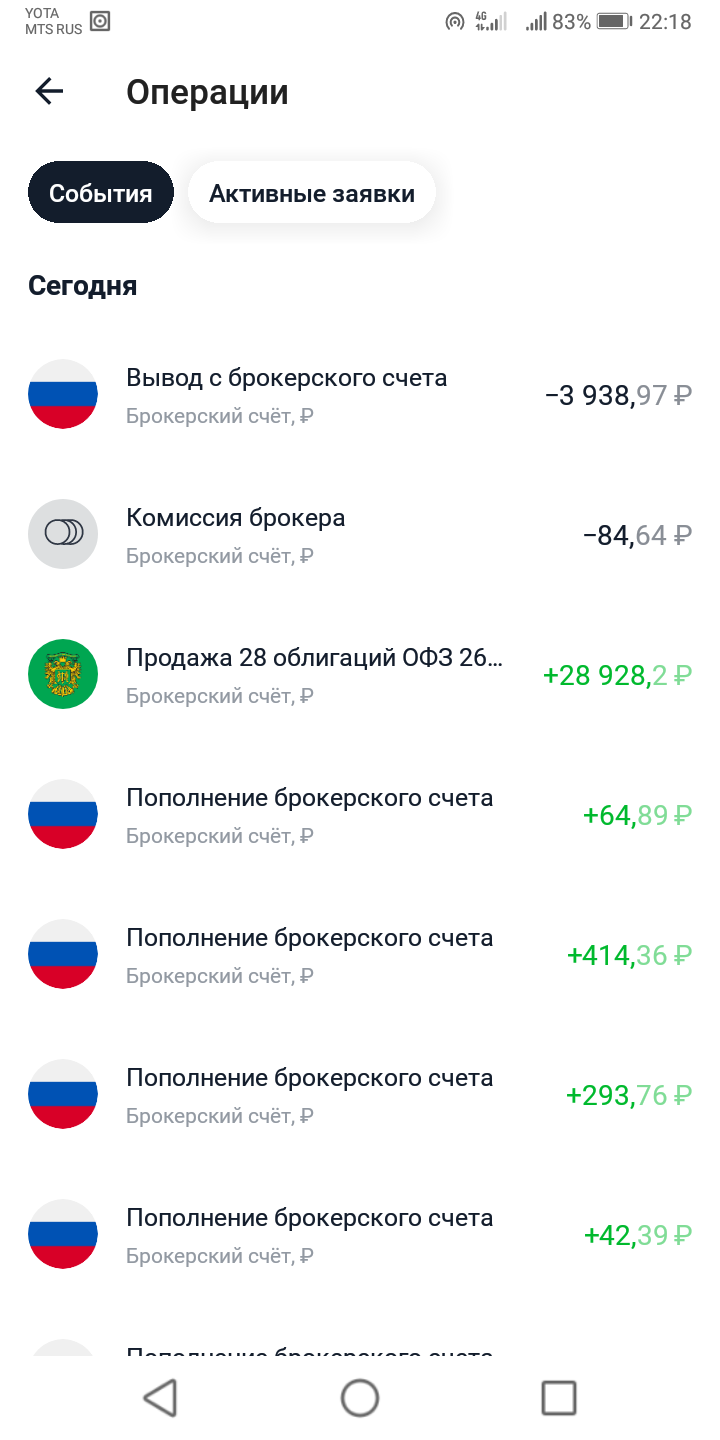Viewport: 720px width, 1440px height.
Task: Open the Продажа 28 облигаций ОФЗ operation
Action: (360, 674)
